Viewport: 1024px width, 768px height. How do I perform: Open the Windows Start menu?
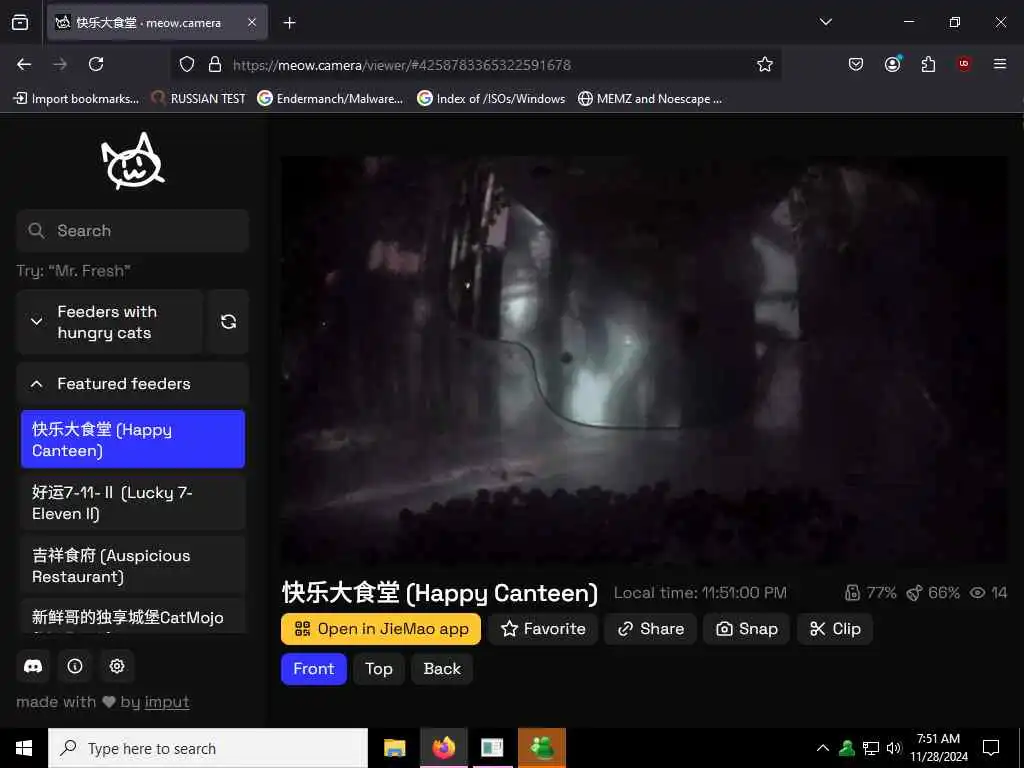click(x=24, y=748)
